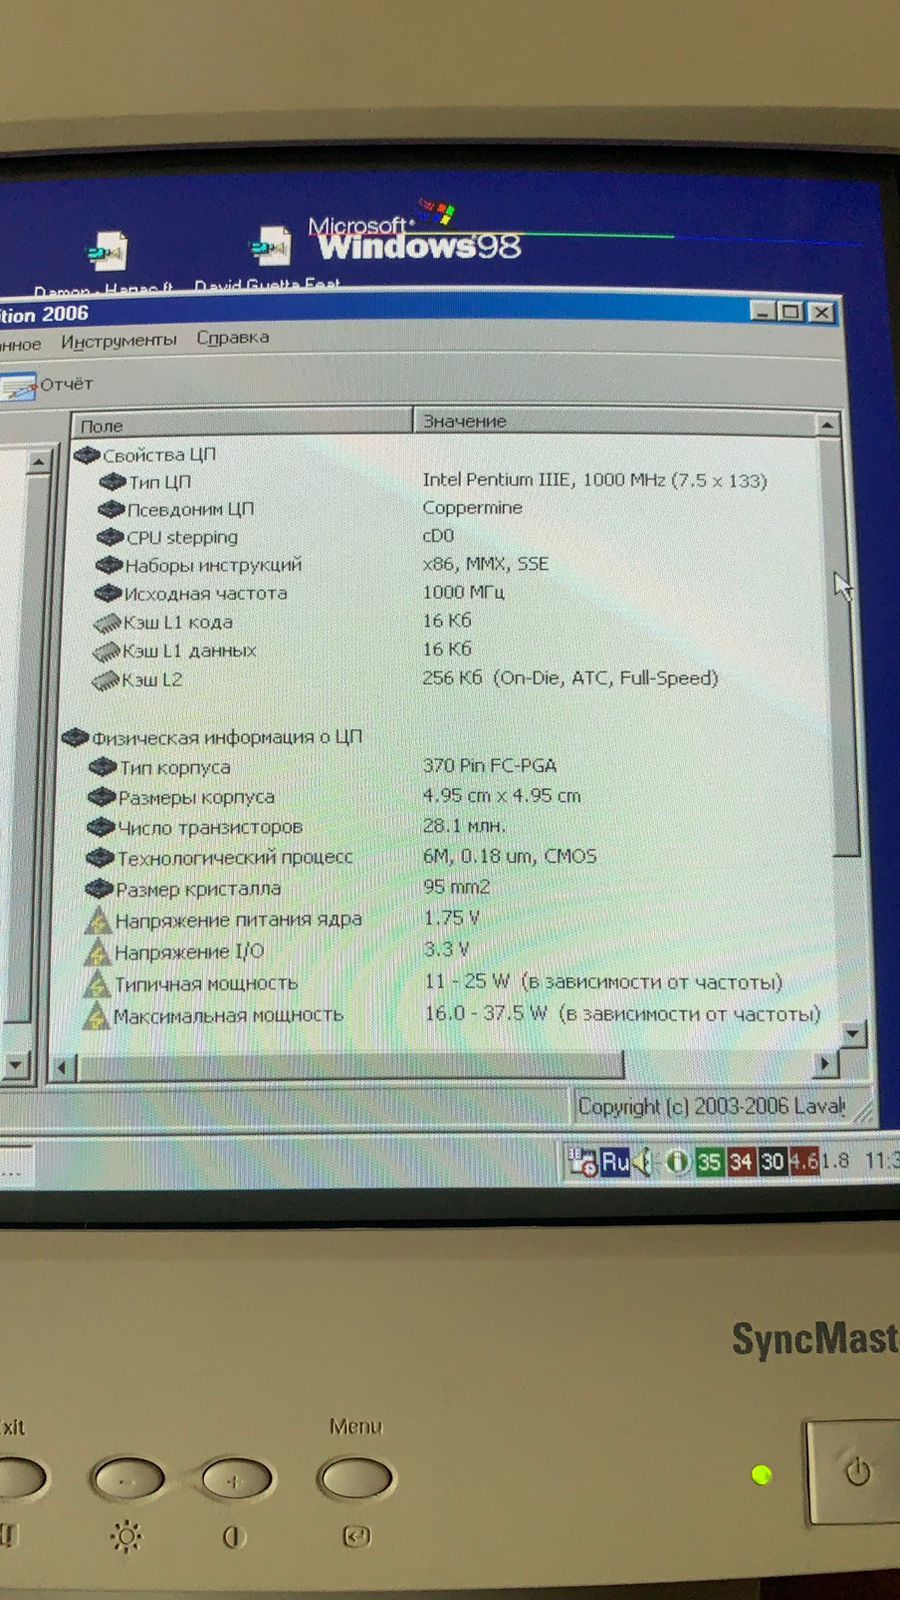Screen dimensions: 900x1600
Task: Select the 1.75 V value
Action: (451, 917)
